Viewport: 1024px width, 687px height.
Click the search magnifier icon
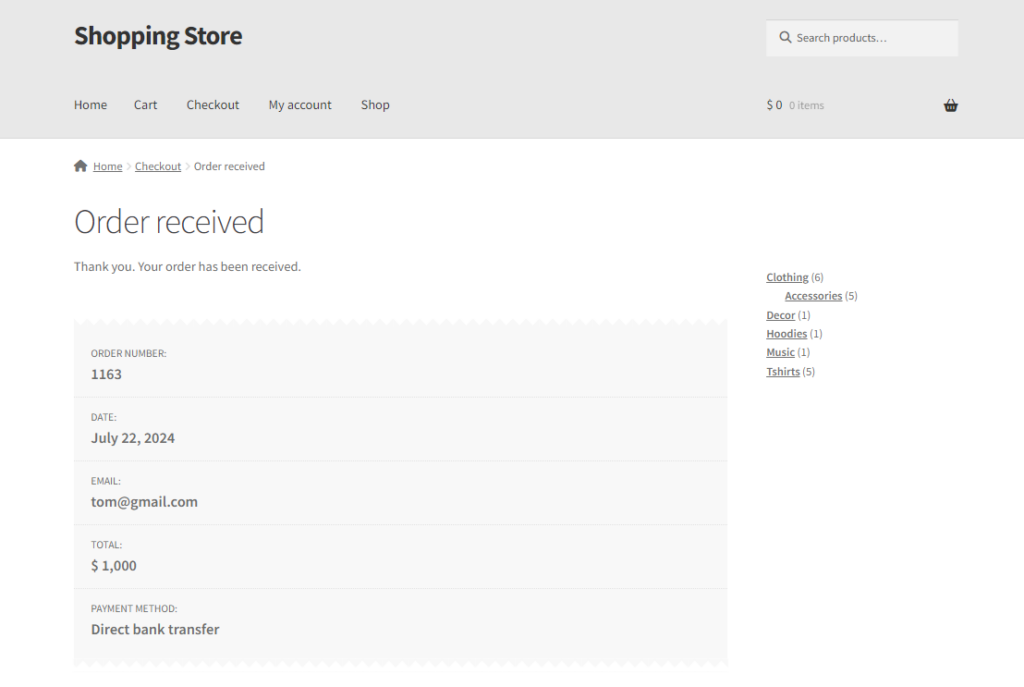point(785,38)
